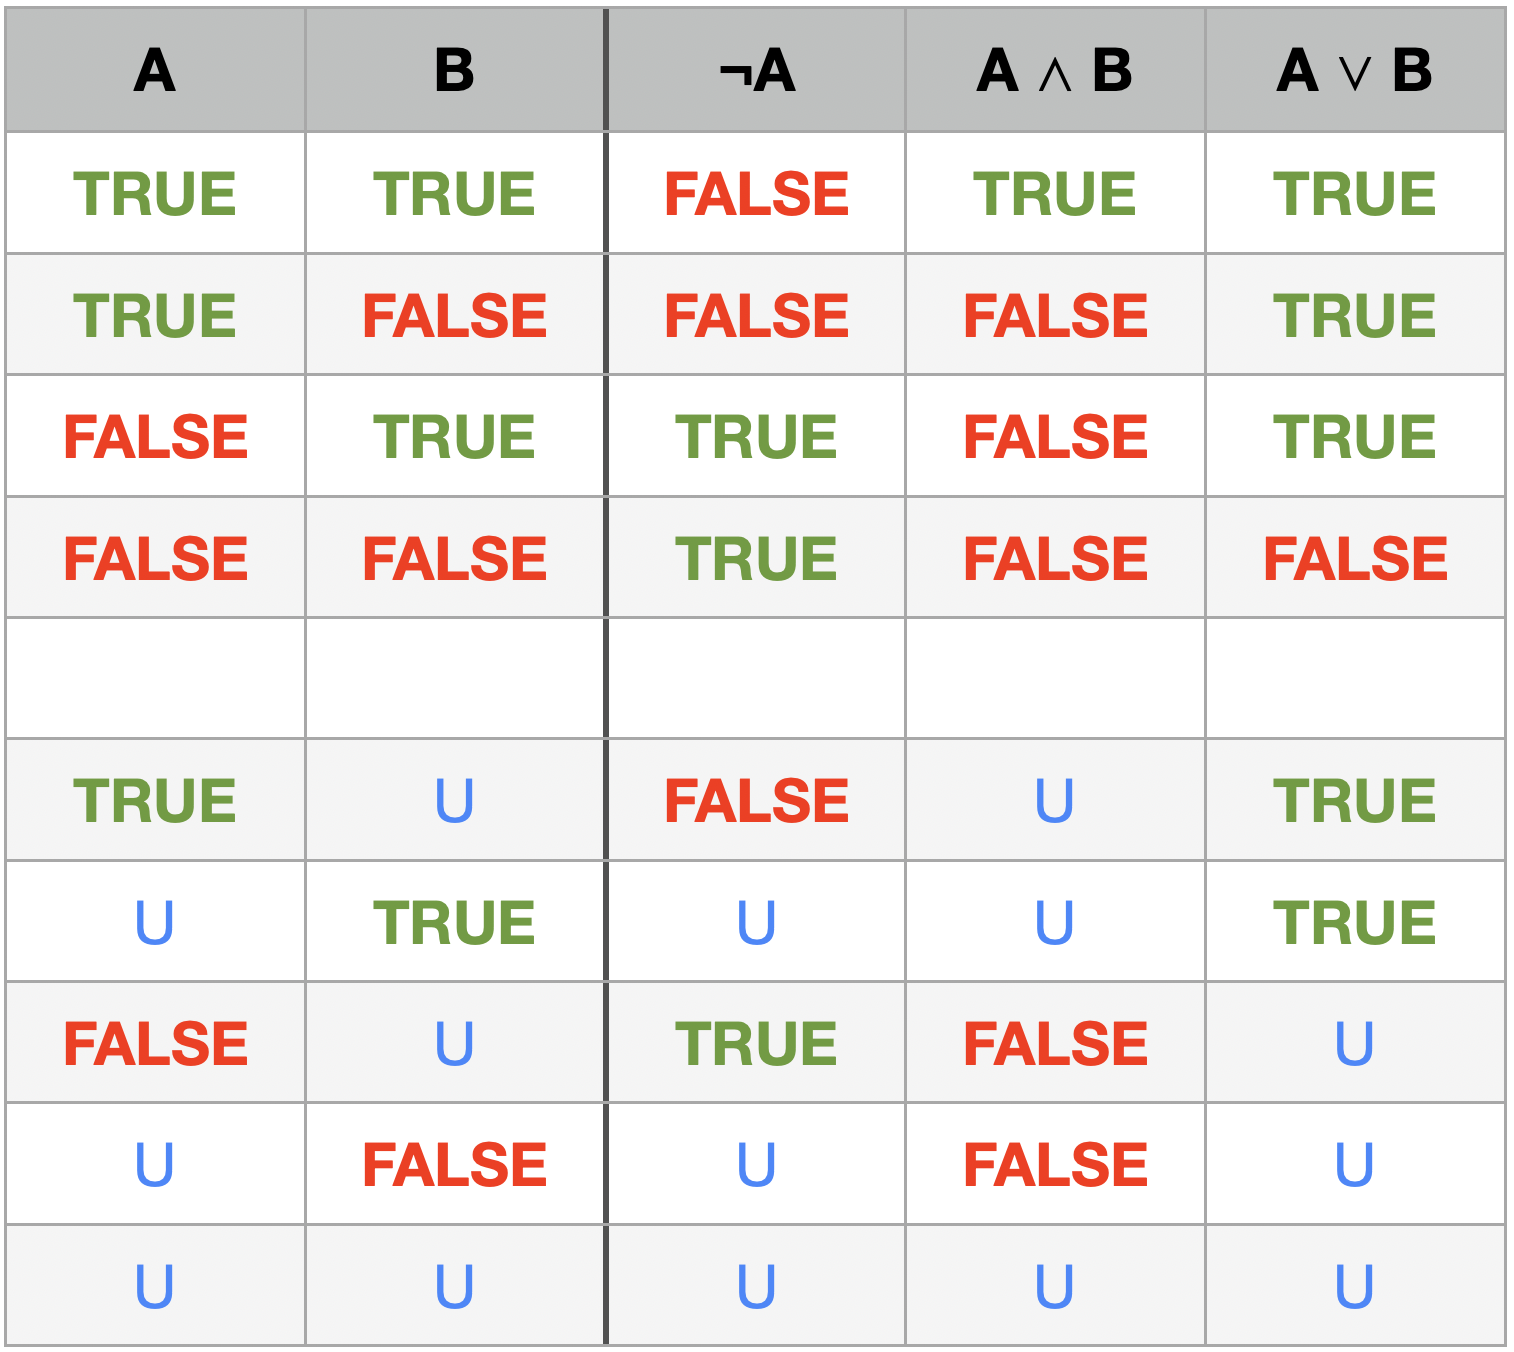1514x1352 pixels.
Task: Click the A ∧ B cell where A=U, B=FALSE
Action: pos(1055,1165)
